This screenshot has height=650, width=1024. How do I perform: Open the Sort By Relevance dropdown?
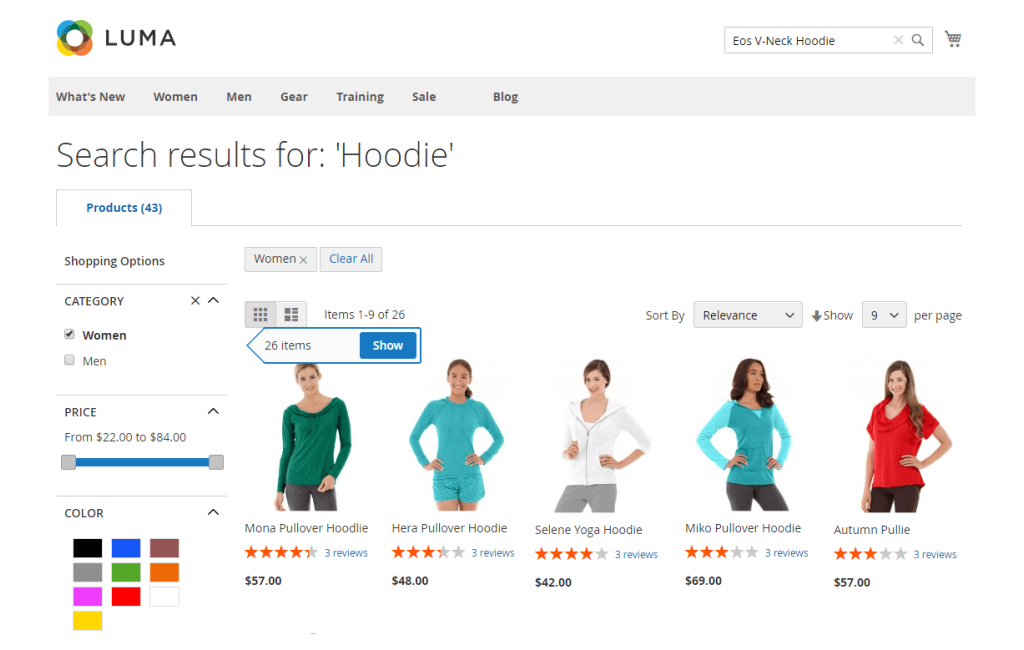click(748, 315)
